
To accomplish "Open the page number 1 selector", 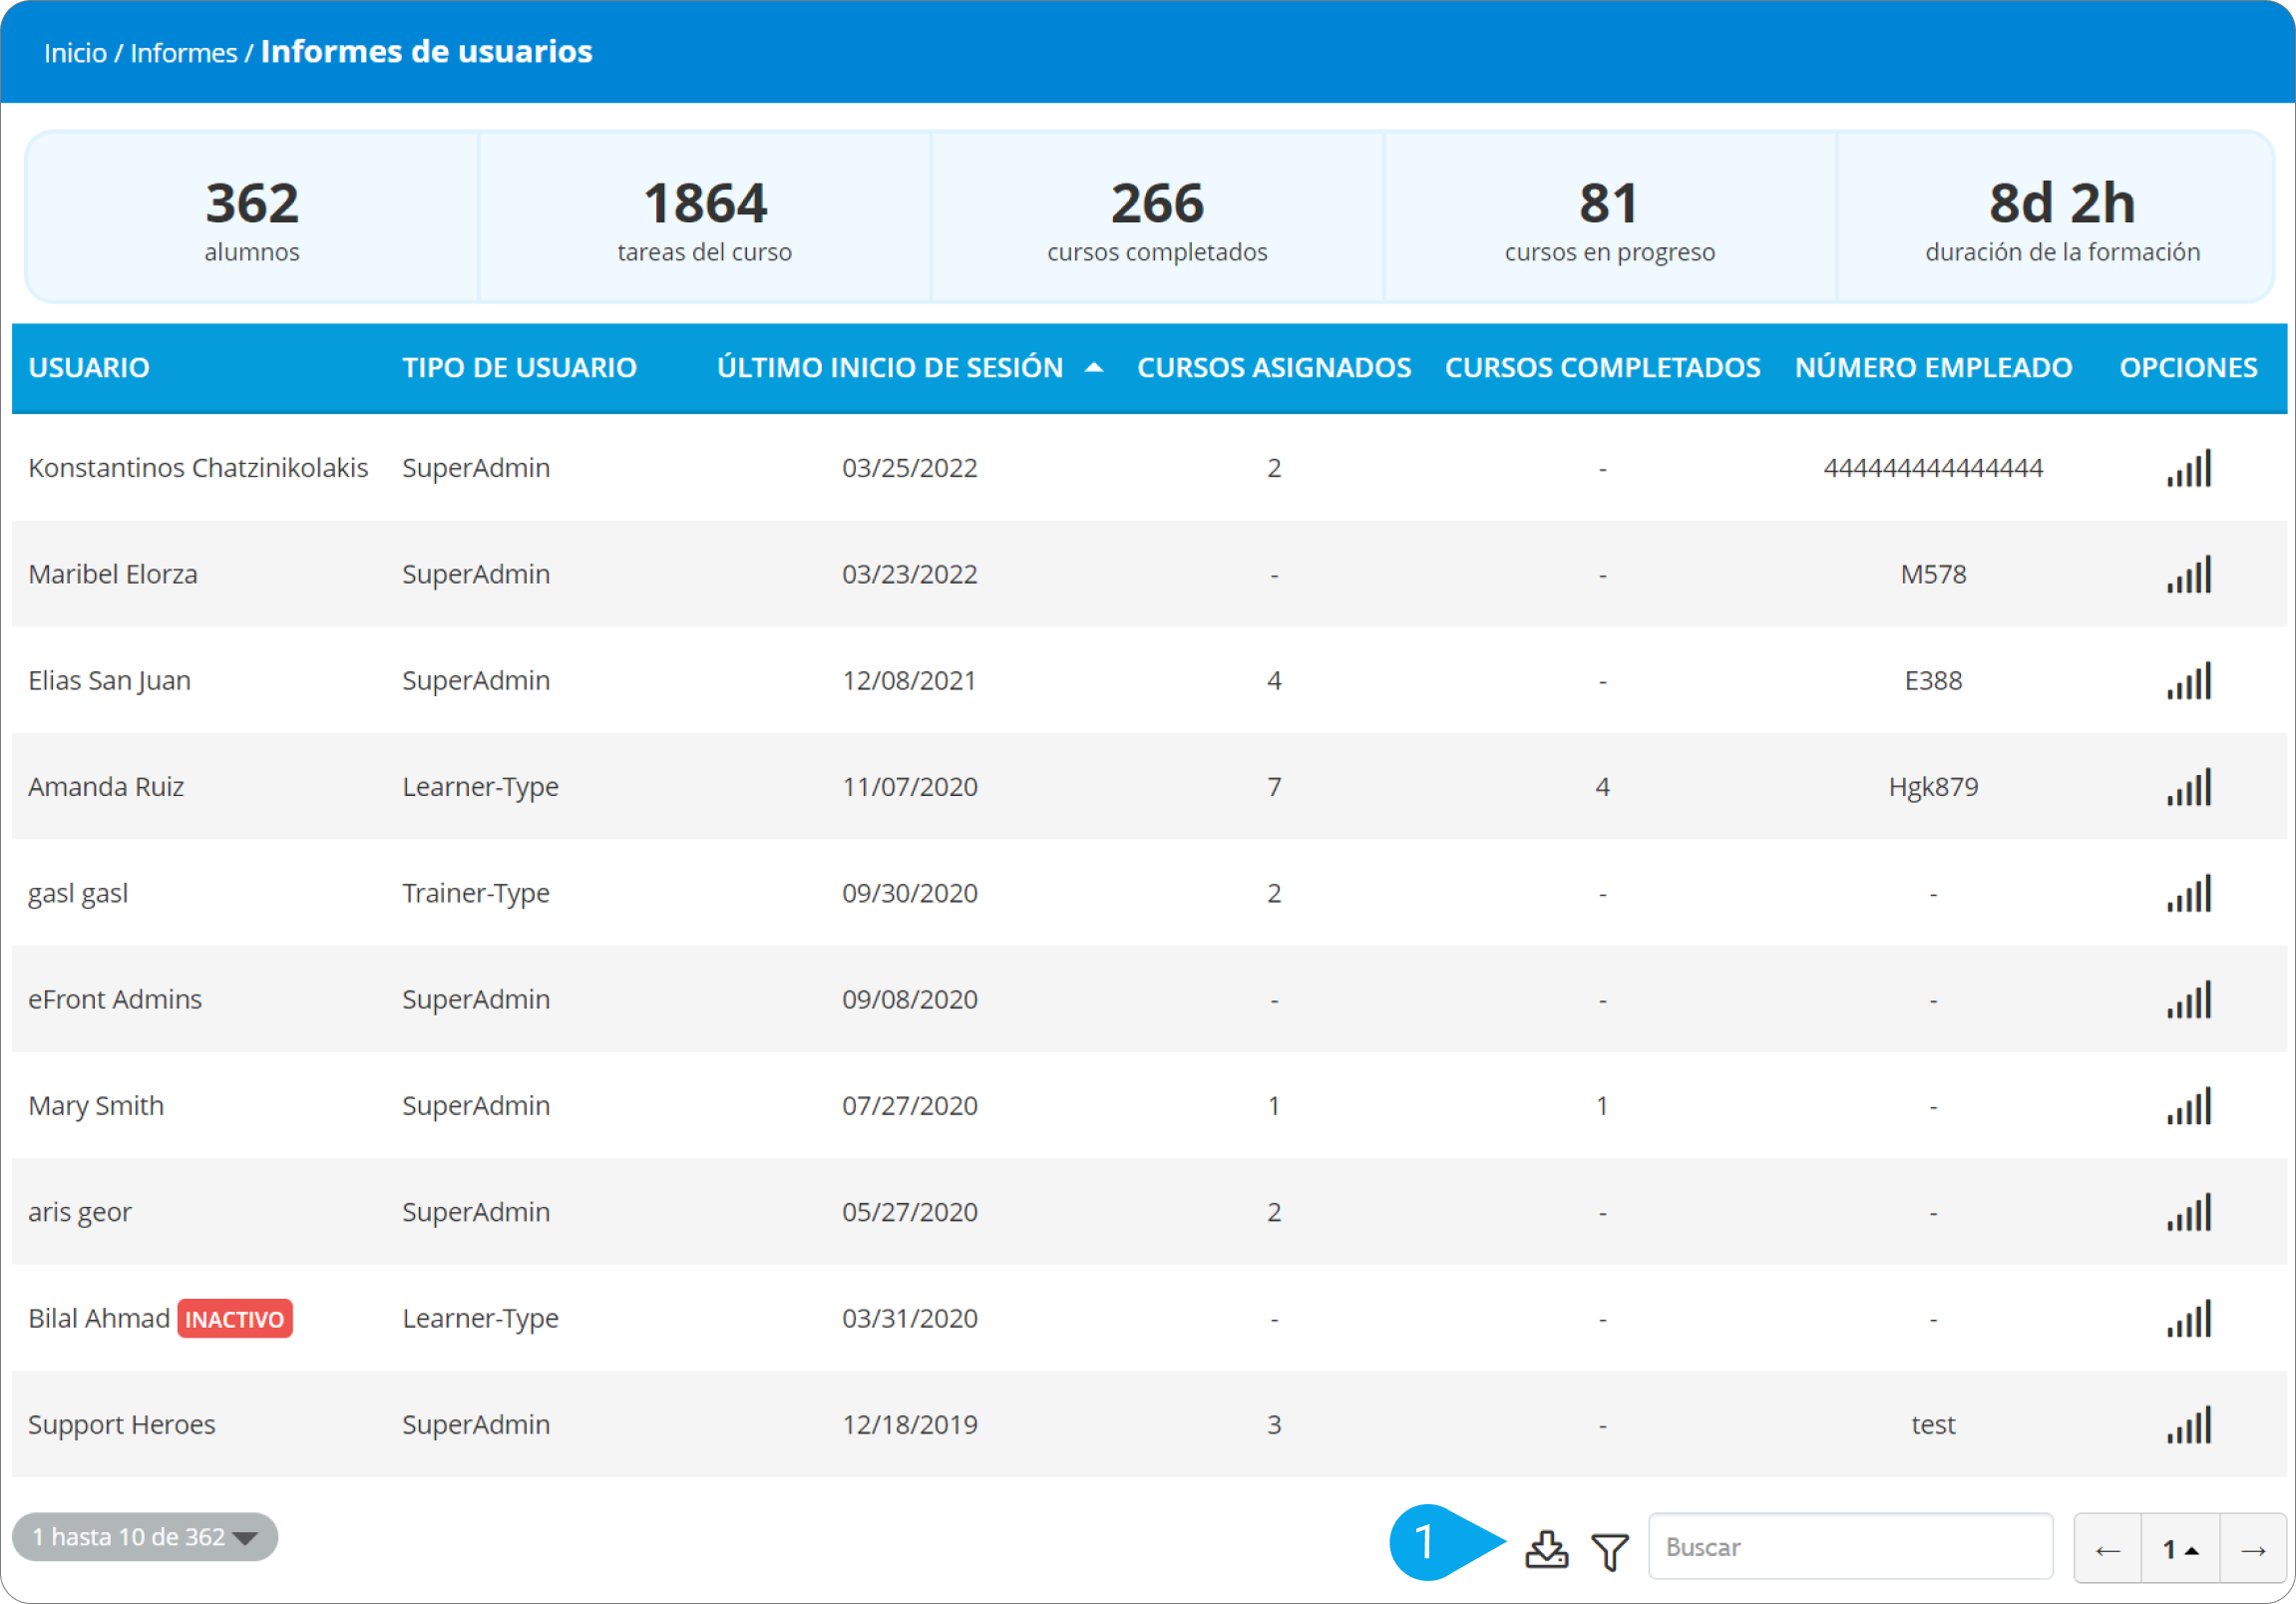I will click(x=2179, y=1549).
